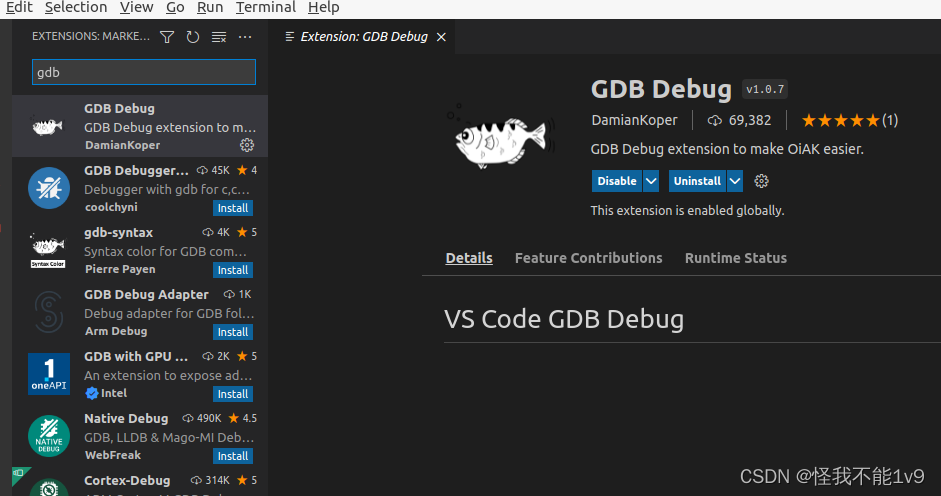Click the extensions search box containing gdb

143,72
